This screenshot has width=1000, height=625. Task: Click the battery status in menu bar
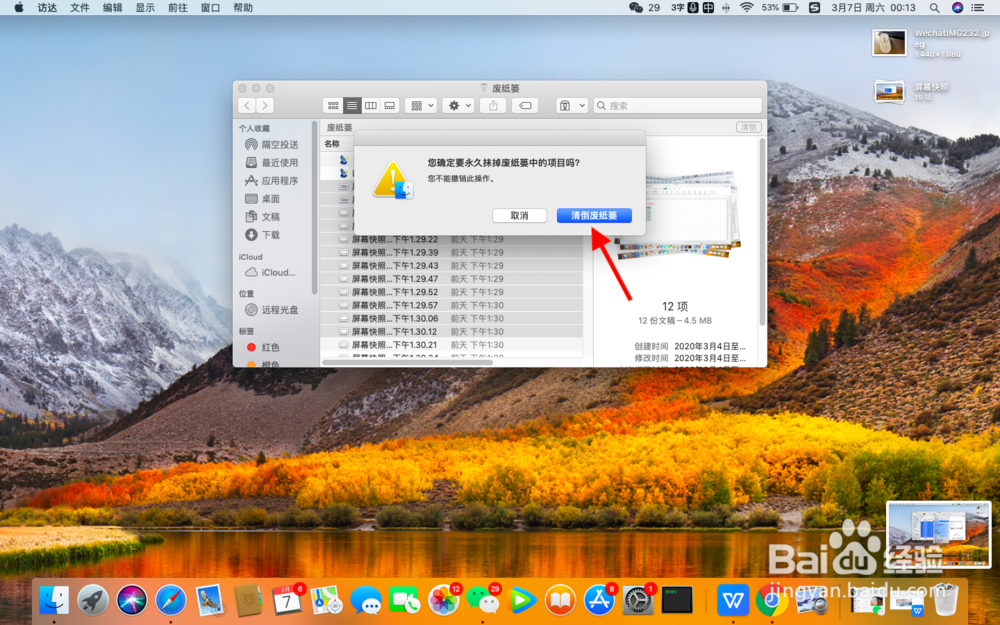coord(779,8)
